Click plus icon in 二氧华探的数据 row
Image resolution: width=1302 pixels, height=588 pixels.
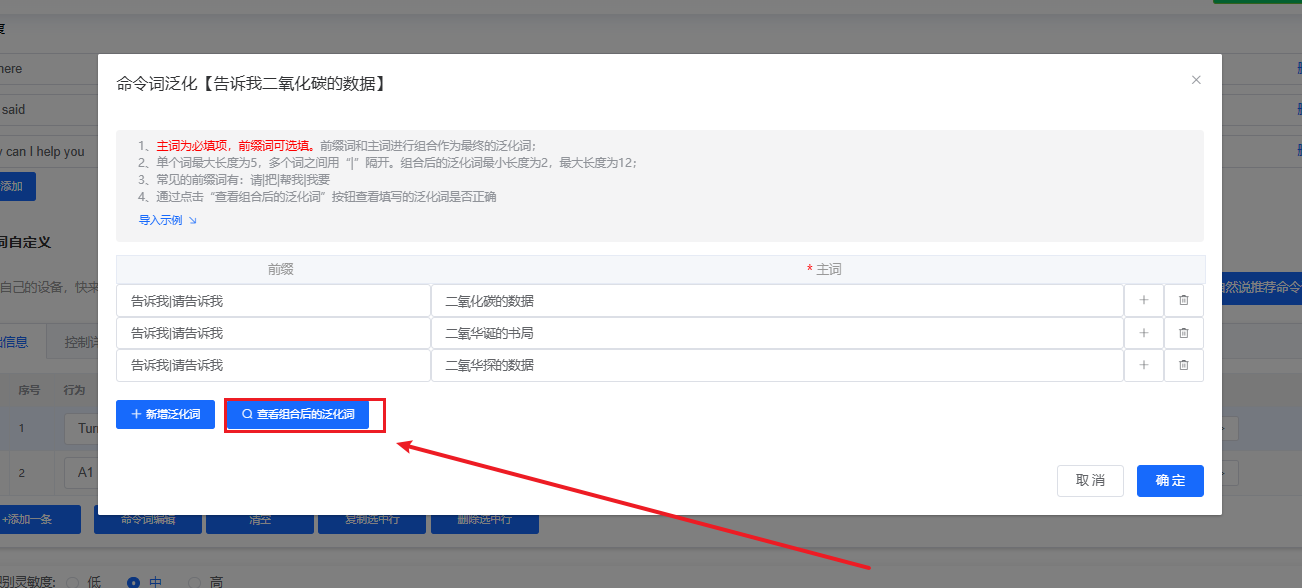pyautogui.click(x=1144, y=365)
